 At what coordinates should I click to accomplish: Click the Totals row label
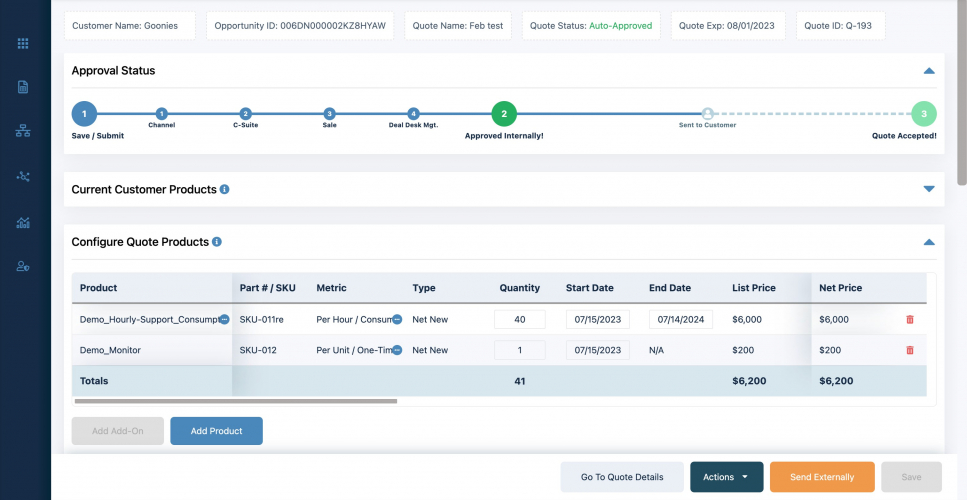click(94, 381)
